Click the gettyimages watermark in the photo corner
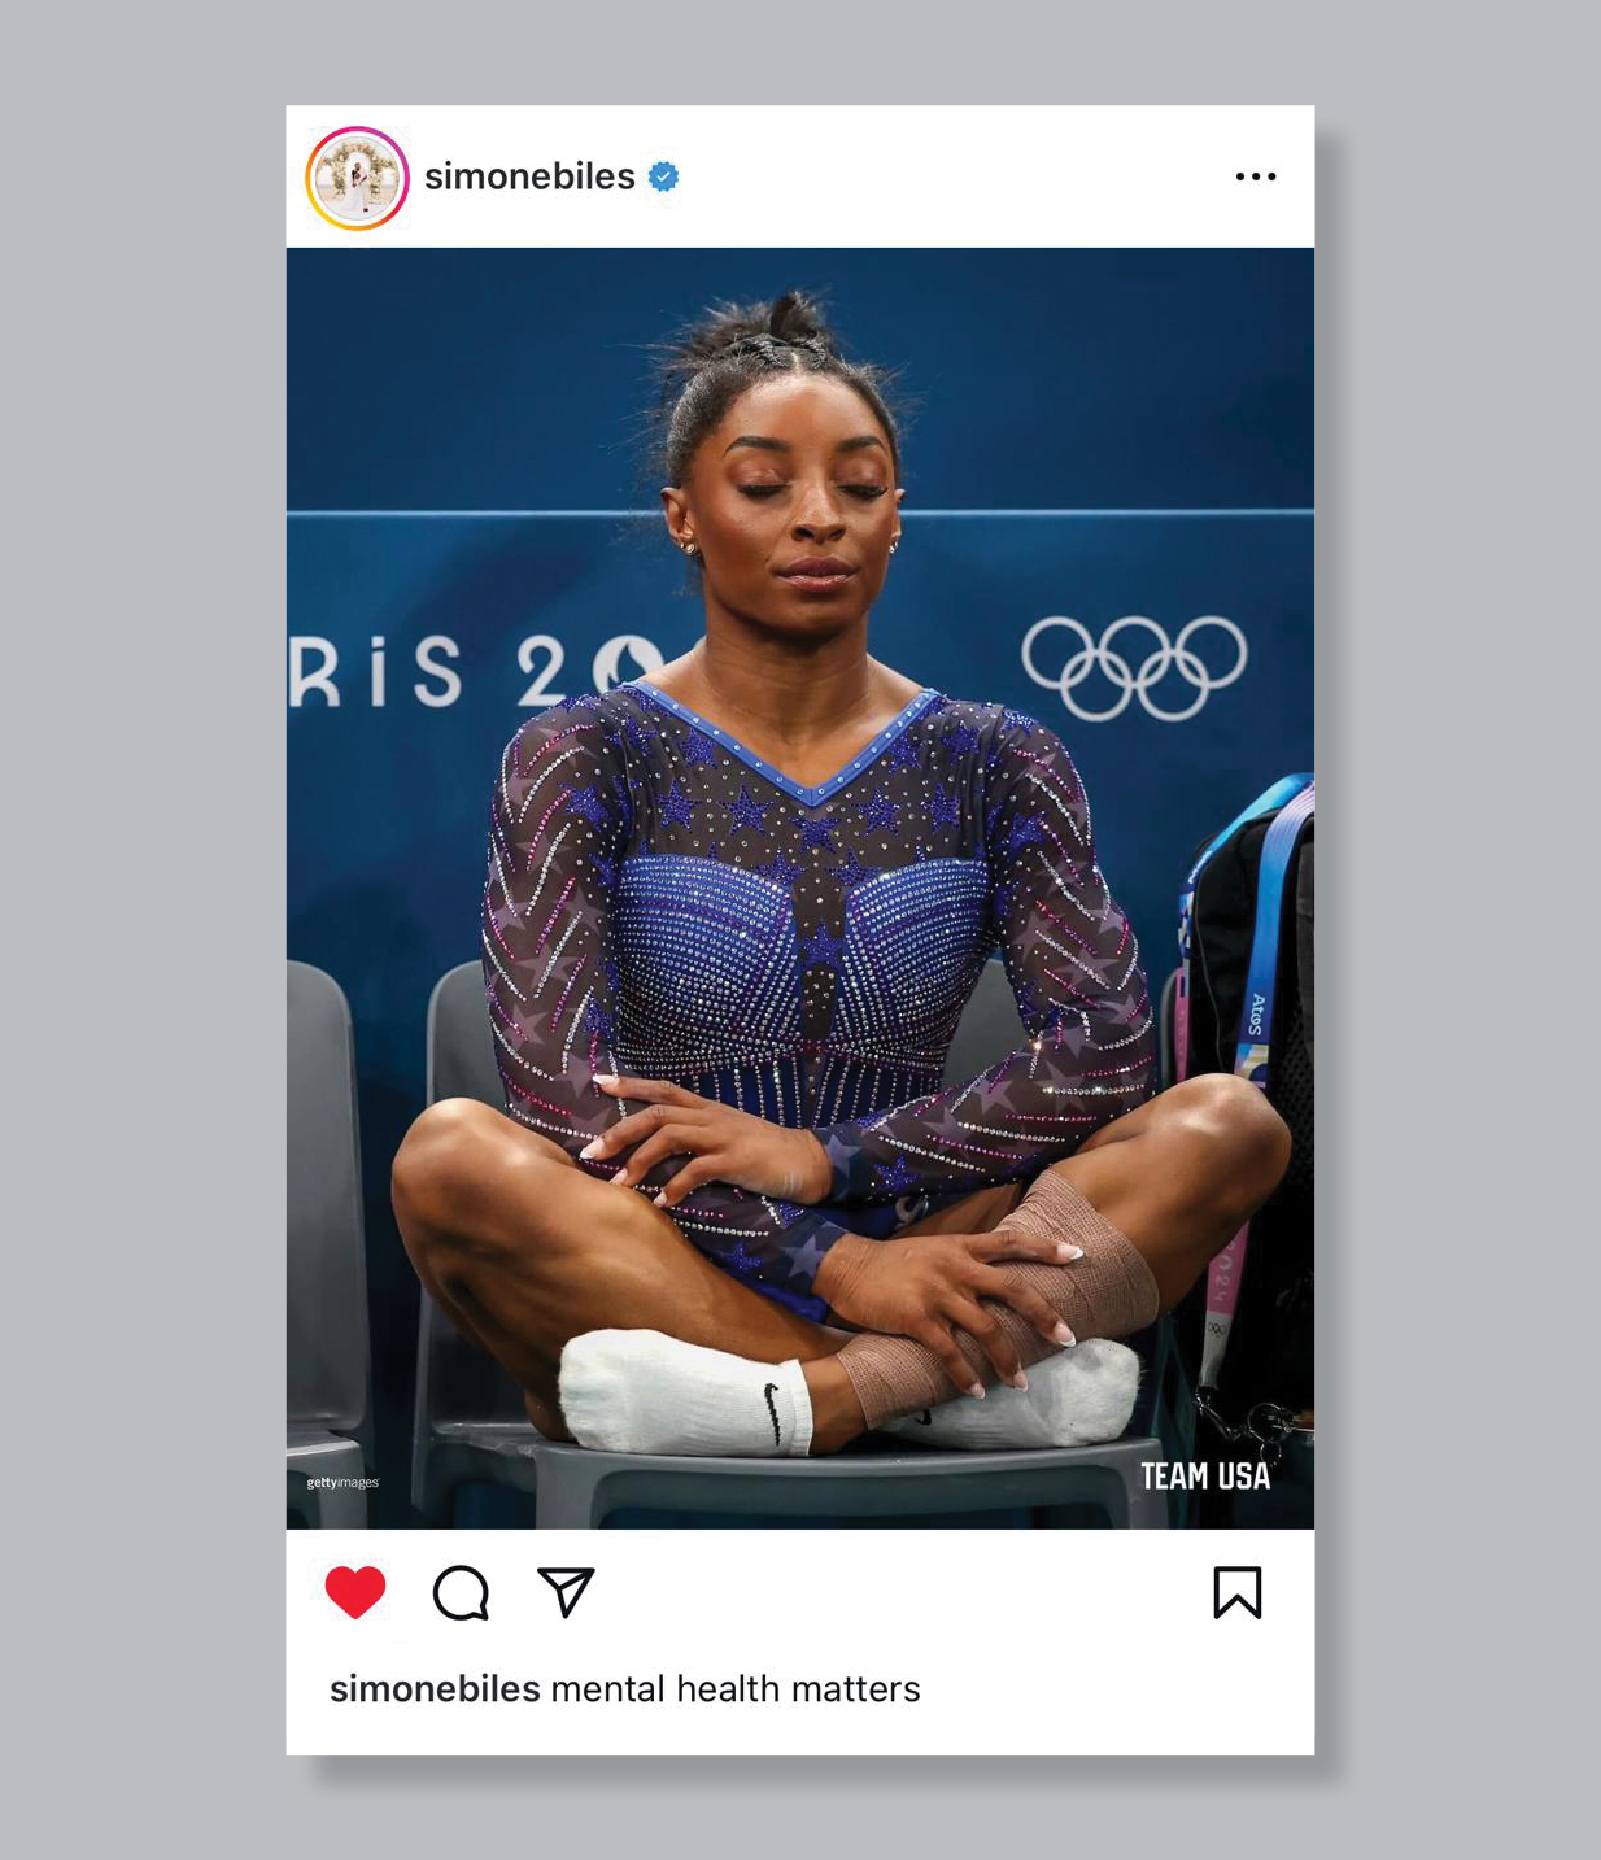 [x=342, y=1482]
